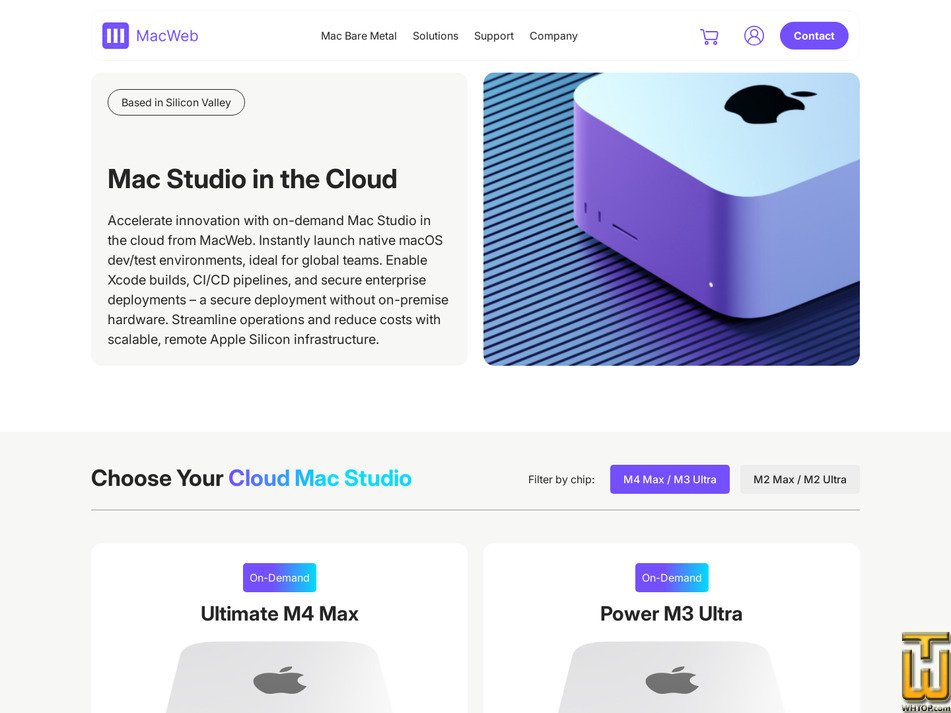The width and height of the screenshot is (951, 713).
Task: Click the Based in Silicon Valley badge
Action: point(176,102)
